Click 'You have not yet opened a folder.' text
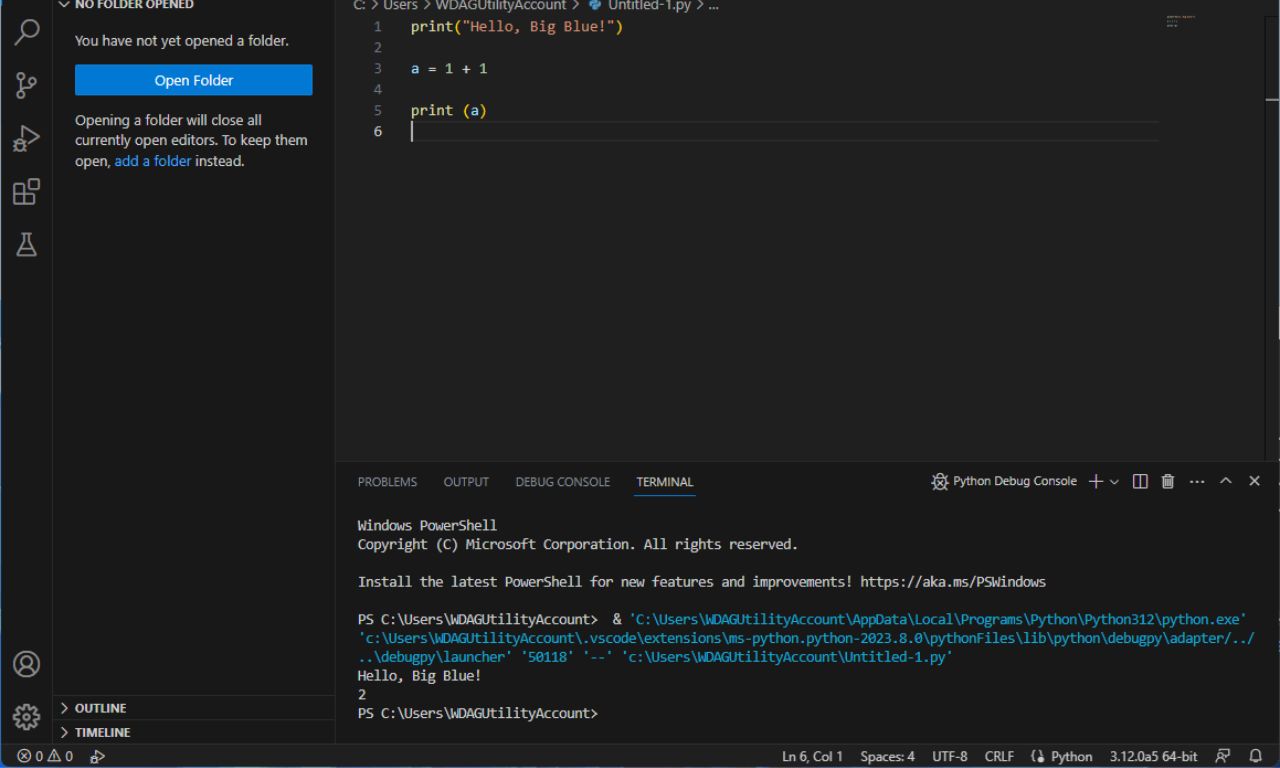 (x=182, y=41)
